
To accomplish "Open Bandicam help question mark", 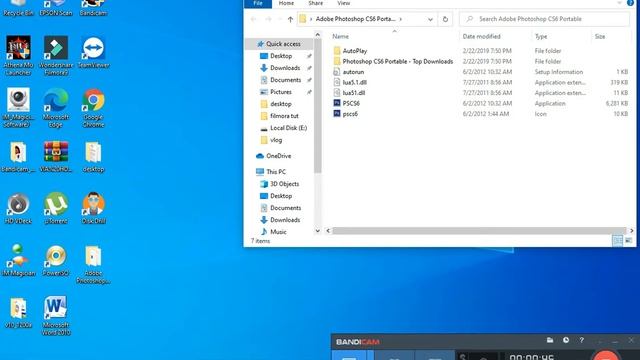I will [x=582, y=340].
